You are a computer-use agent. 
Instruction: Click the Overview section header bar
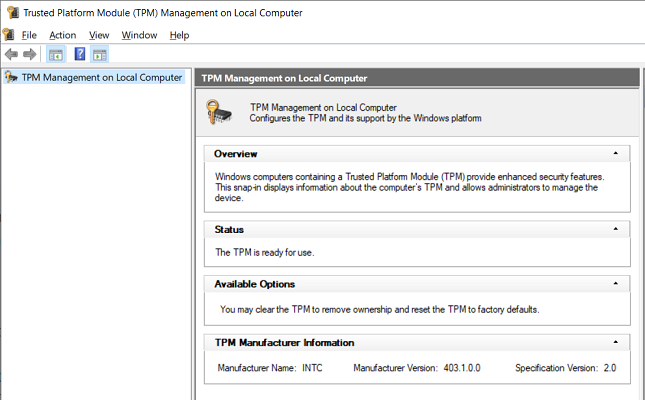click(x=400, y=154)
